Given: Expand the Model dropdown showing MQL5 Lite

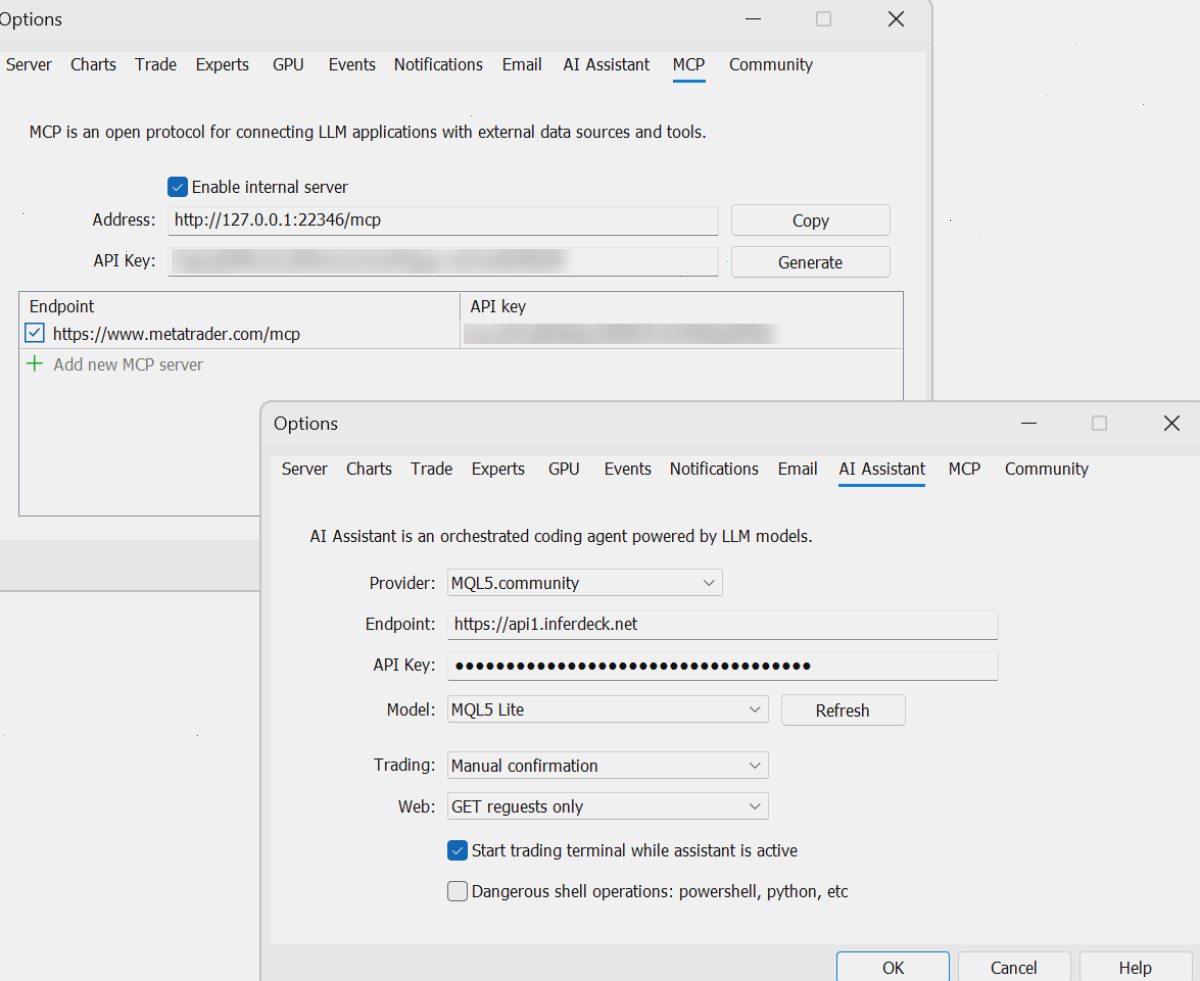Looking at the screenshot, I should point(608,710).
